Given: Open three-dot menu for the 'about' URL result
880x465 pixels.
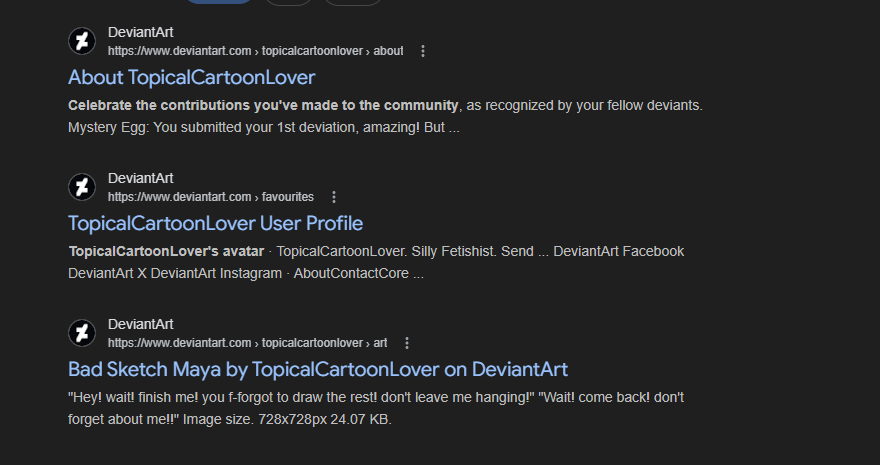Looking at the screenshot, I should (423, 51).
